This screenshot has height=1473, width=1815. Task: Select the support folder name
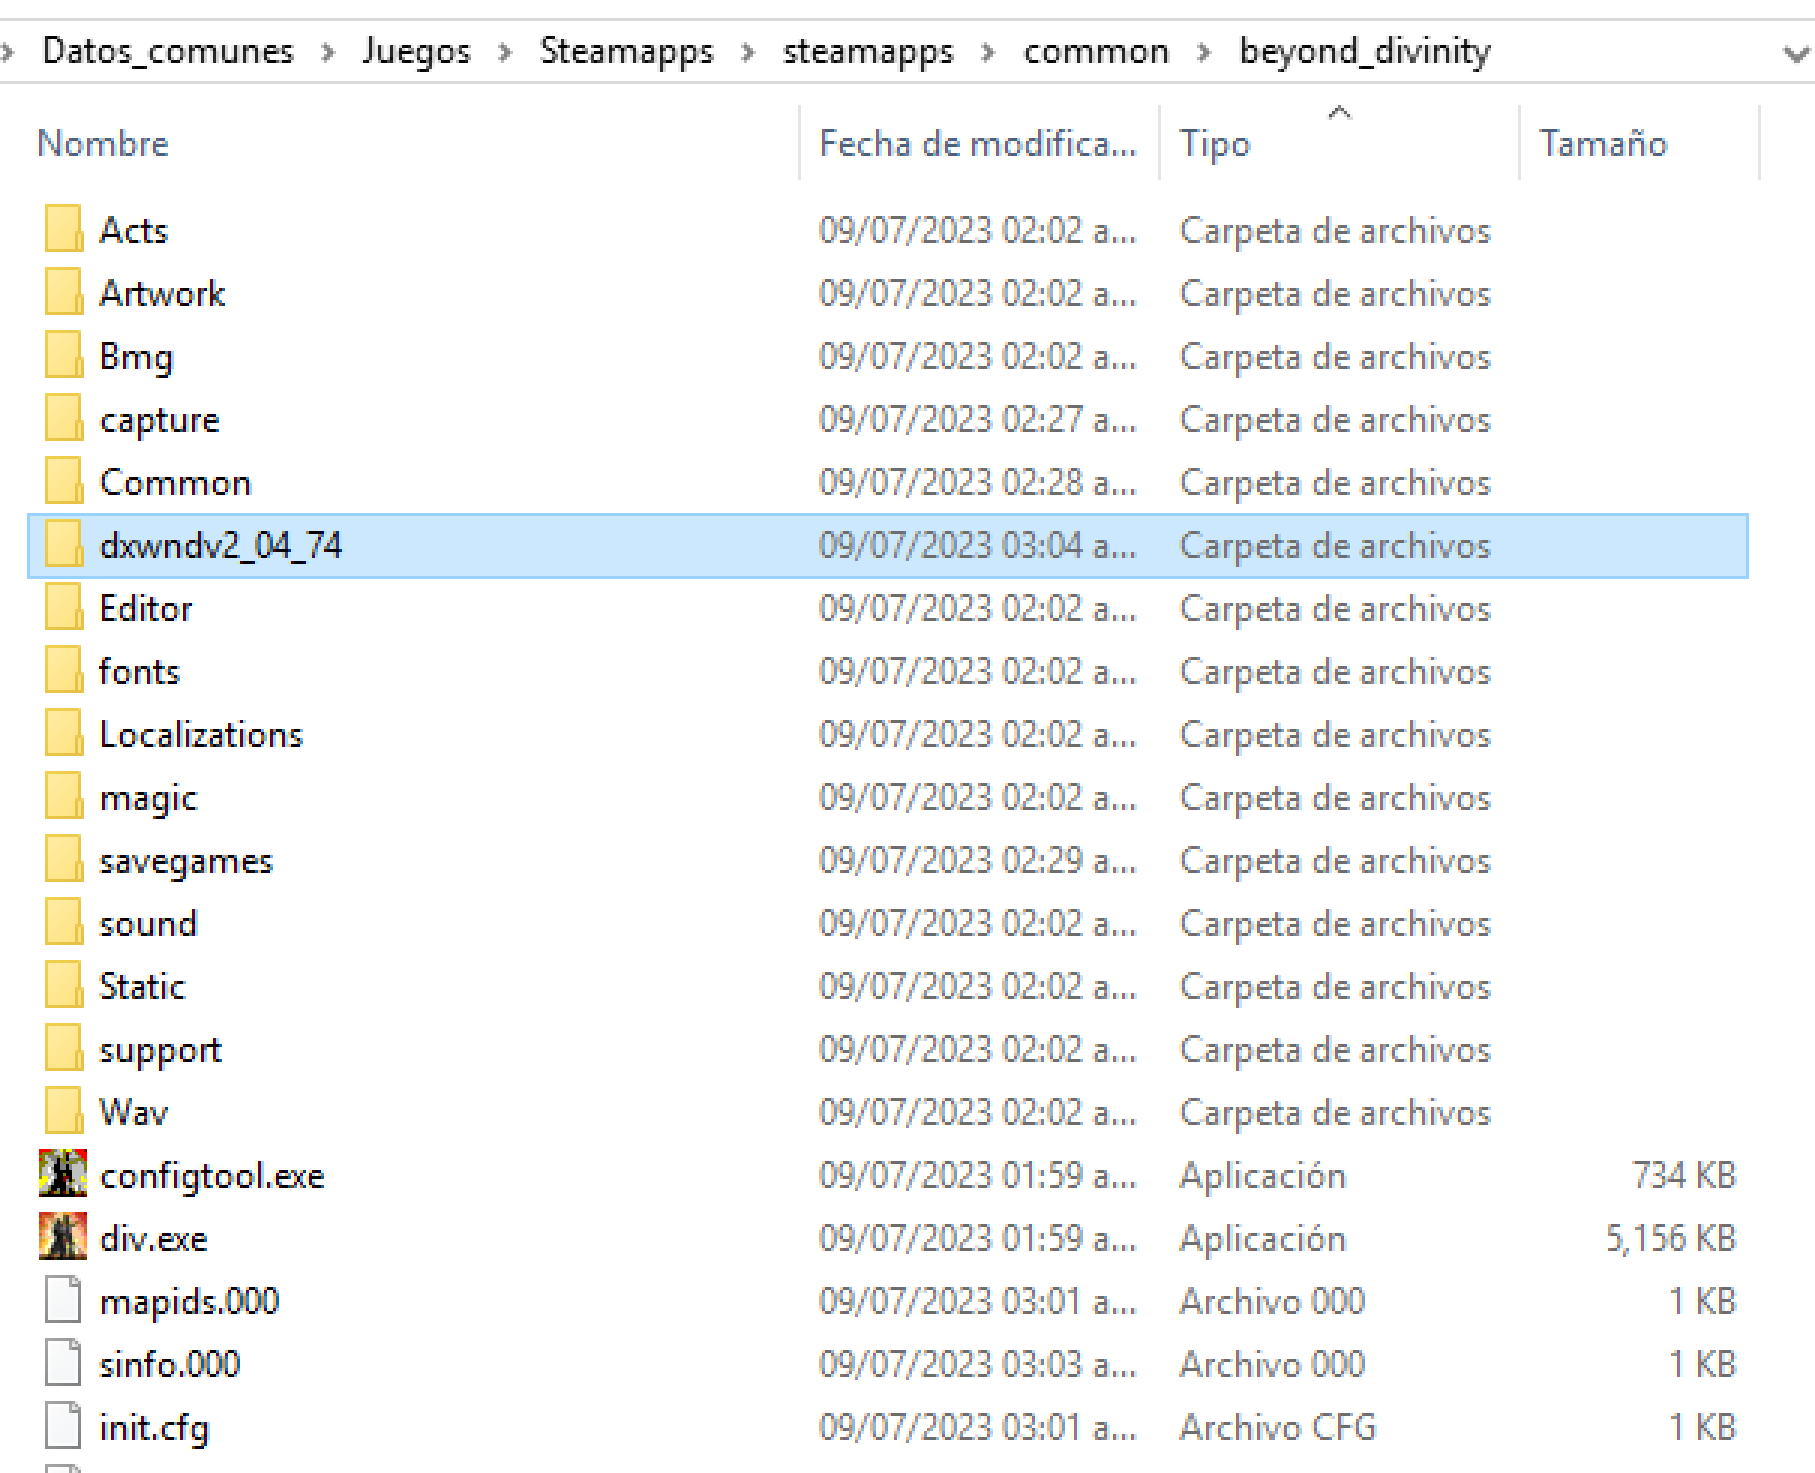[160, 1050]
